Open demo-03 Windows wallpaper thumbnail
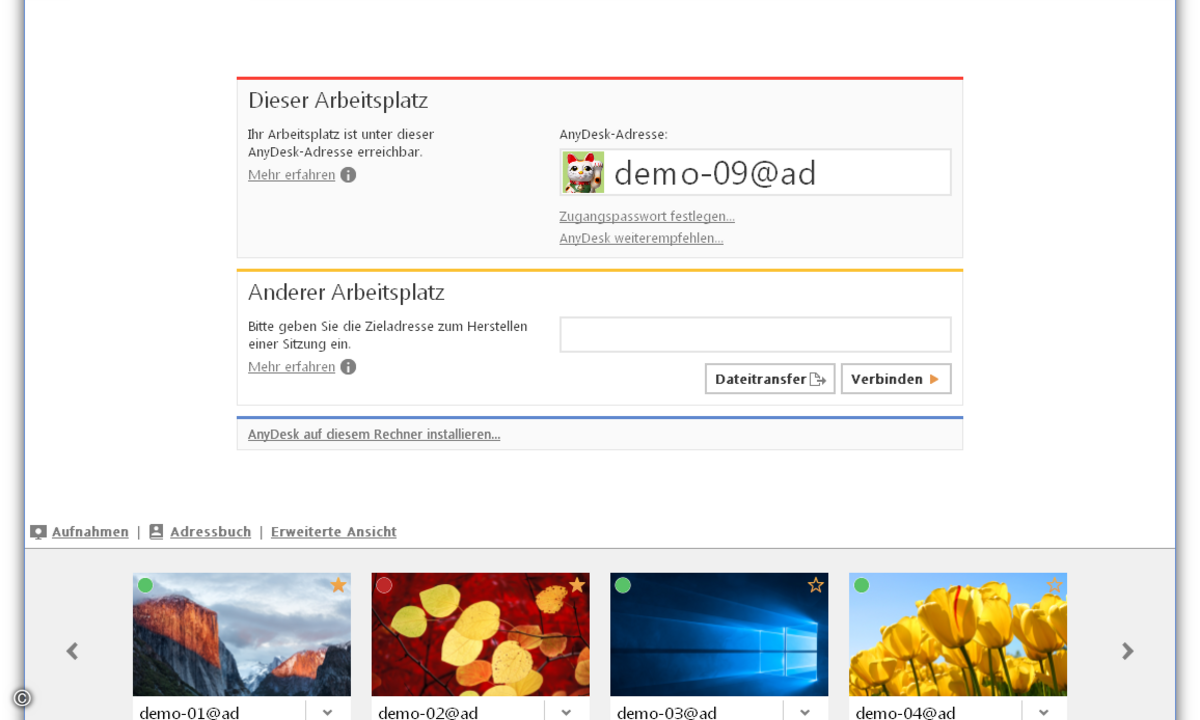This screenshot has width=1200, height=720. pyautogui.click(x=719, y=634)
